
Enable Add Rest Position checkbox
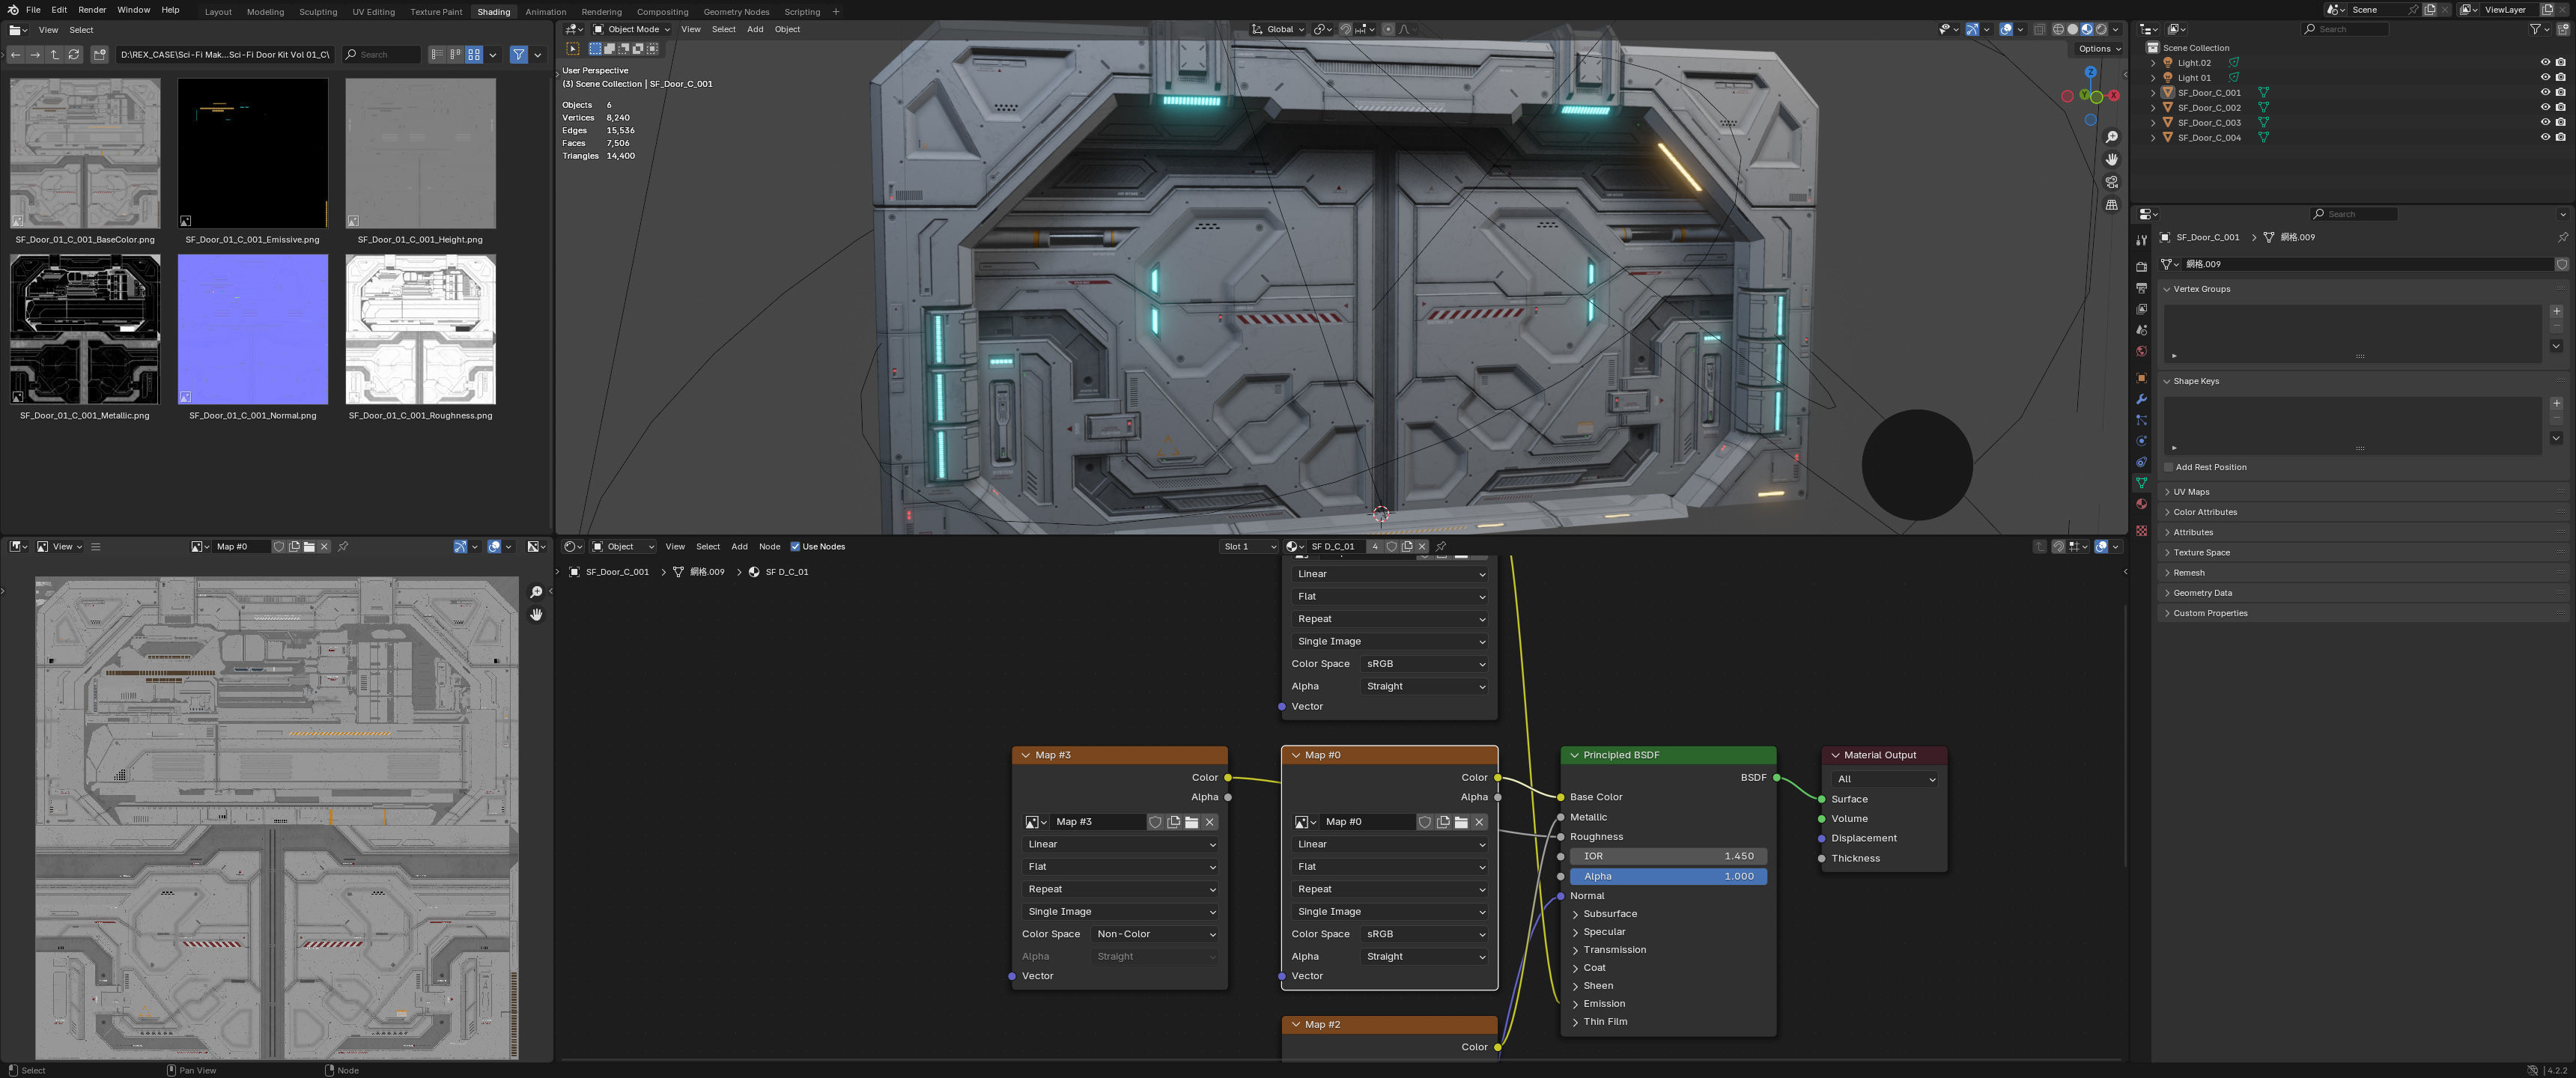2168,467
